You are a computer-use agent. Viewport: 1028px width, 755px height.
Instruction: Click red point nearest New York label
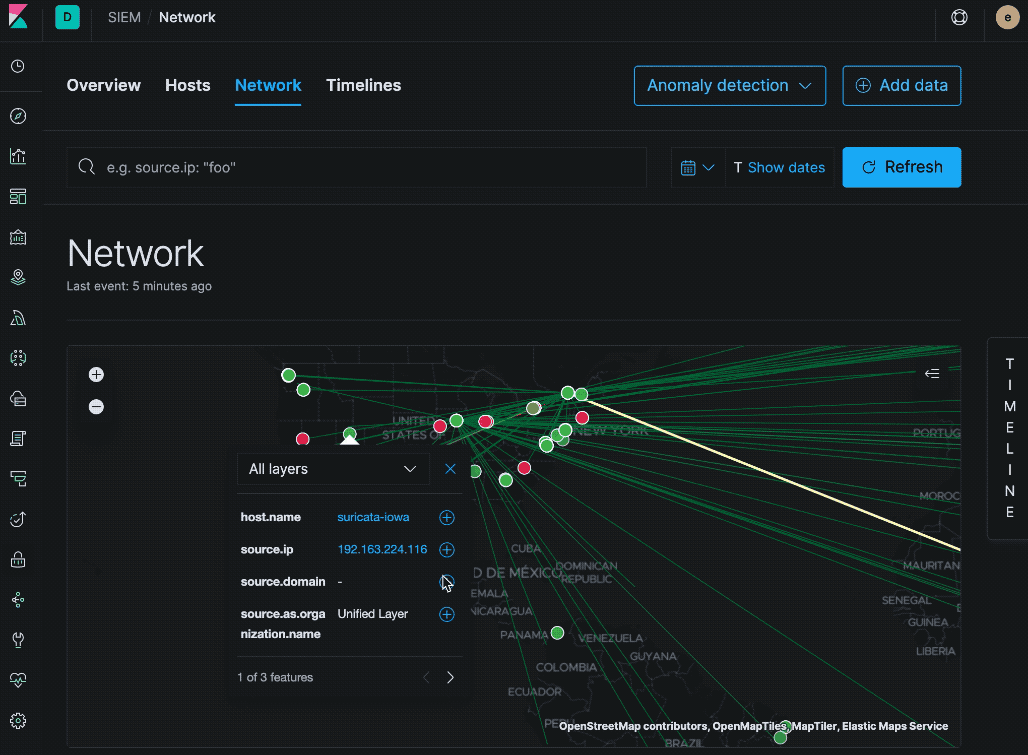point(582,417)
